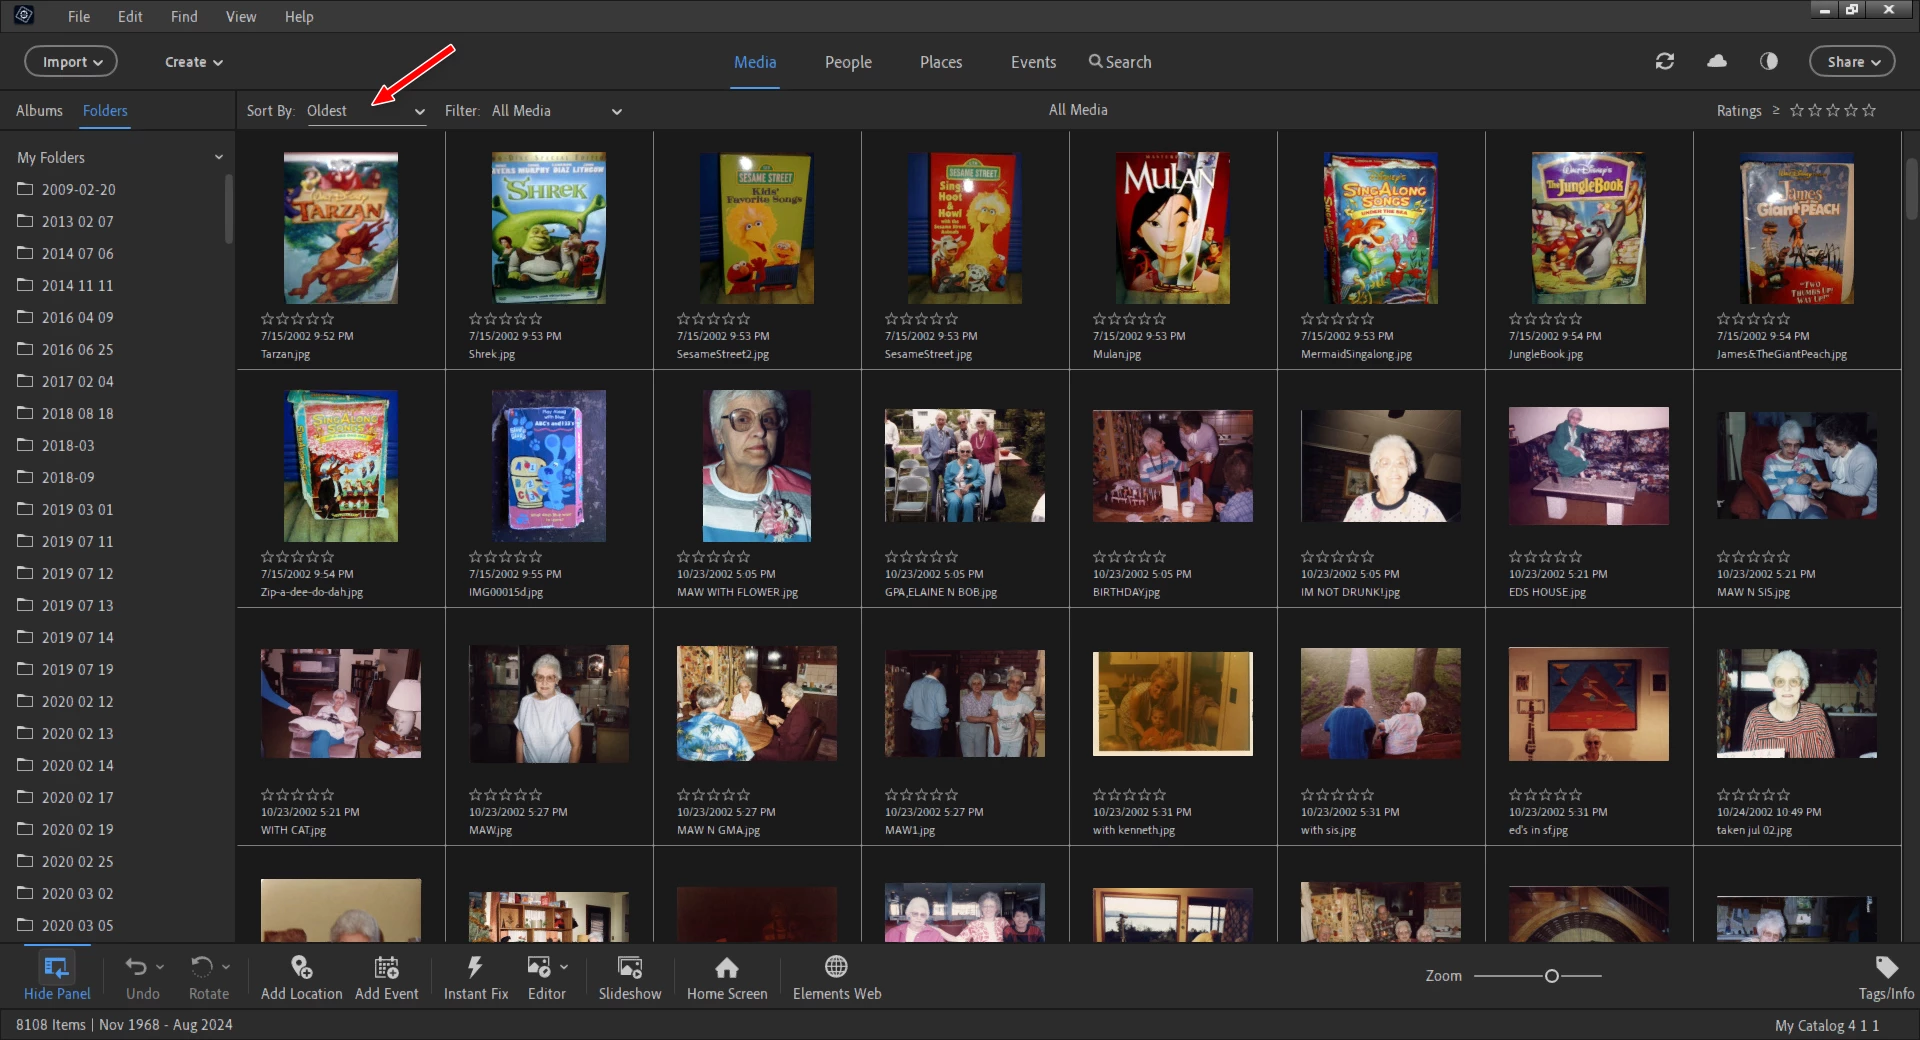Click the Hide Panel icon
The width and height of the screenshot is (1920, 1040).
(57, 967)
